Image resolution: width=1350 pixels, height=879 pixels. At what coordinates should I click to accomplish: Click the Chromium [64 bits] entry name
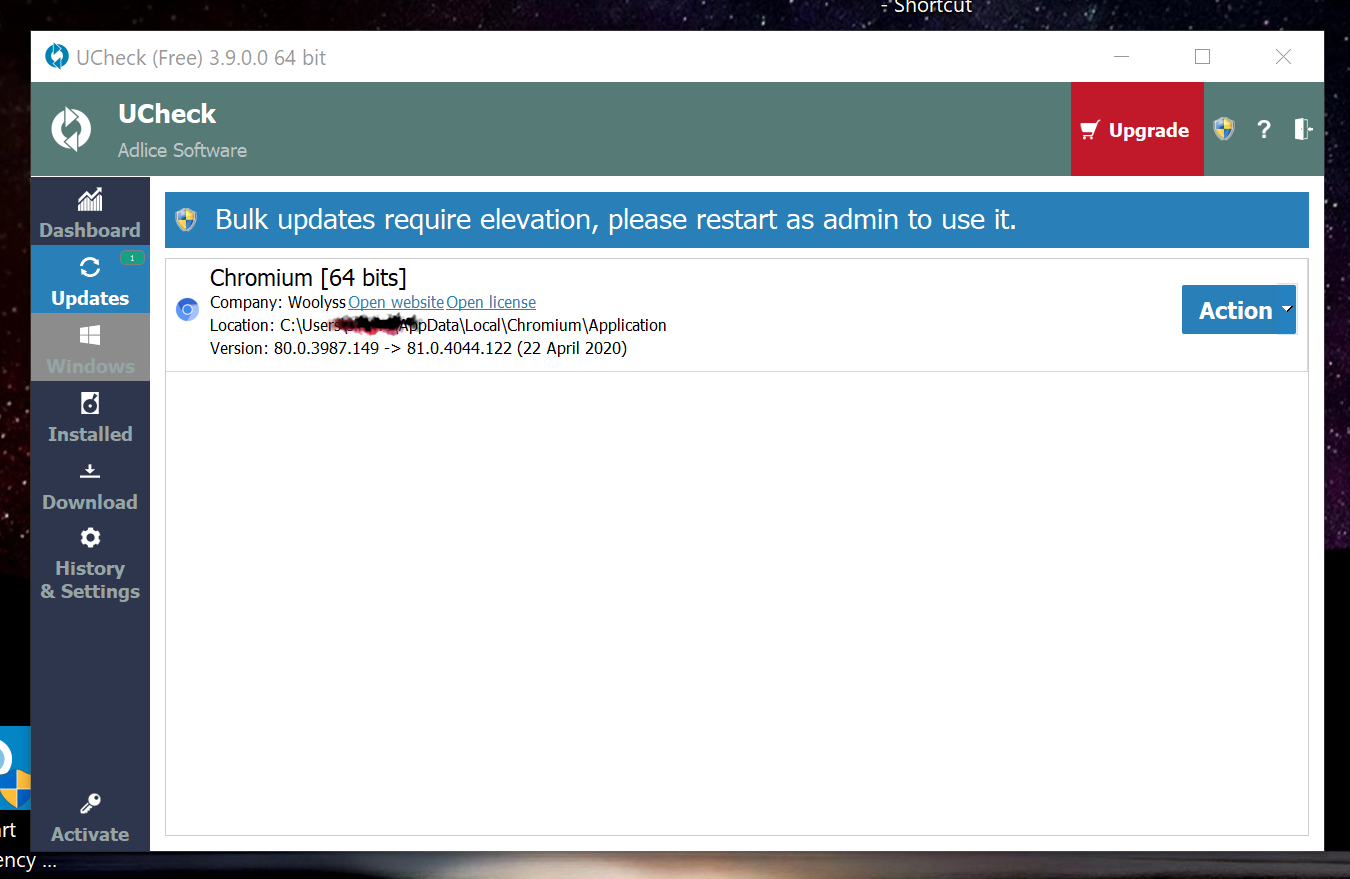(308, 278)
